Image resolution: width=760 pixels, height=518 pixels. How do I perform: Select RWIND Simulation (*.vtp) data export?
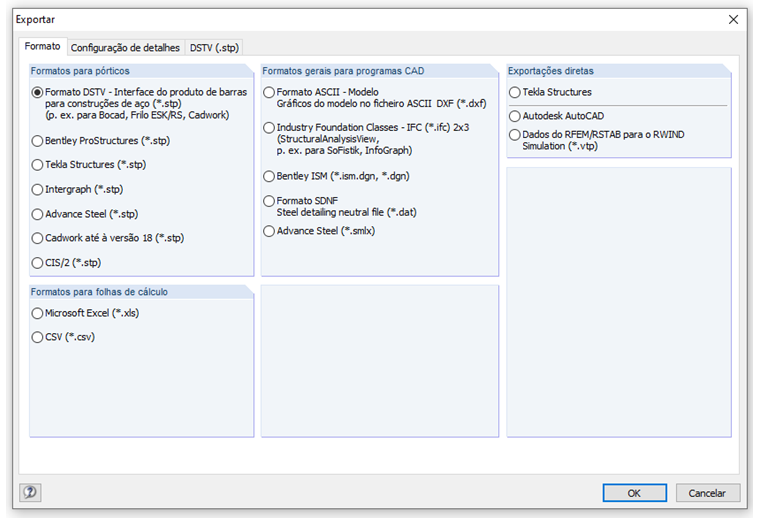515,134
